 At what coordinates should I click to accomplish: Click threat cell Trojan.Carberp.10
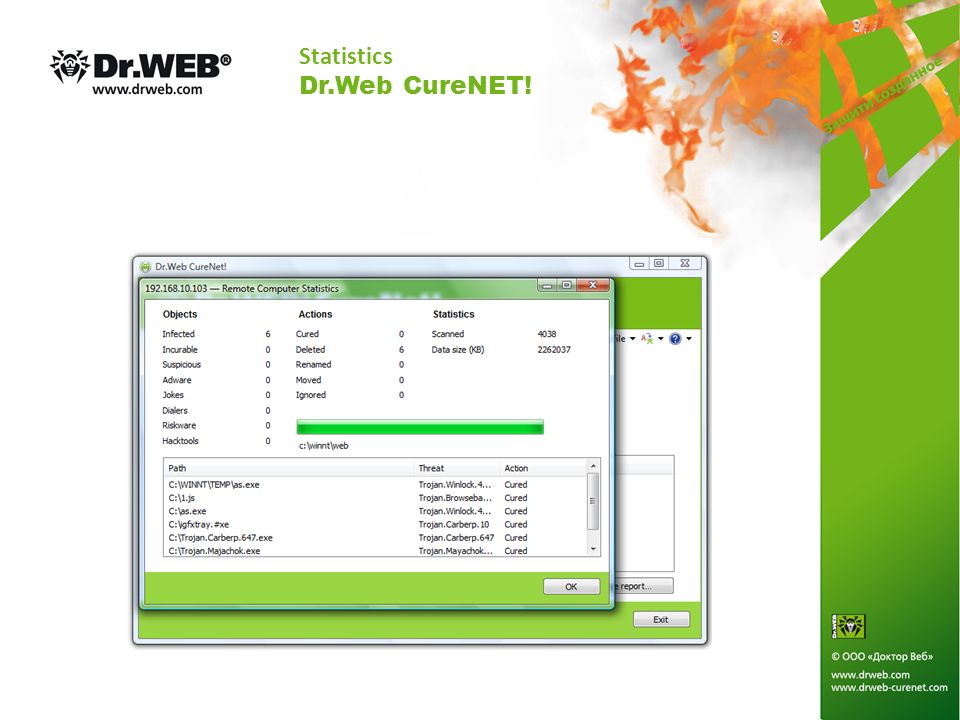click(454, 525)
